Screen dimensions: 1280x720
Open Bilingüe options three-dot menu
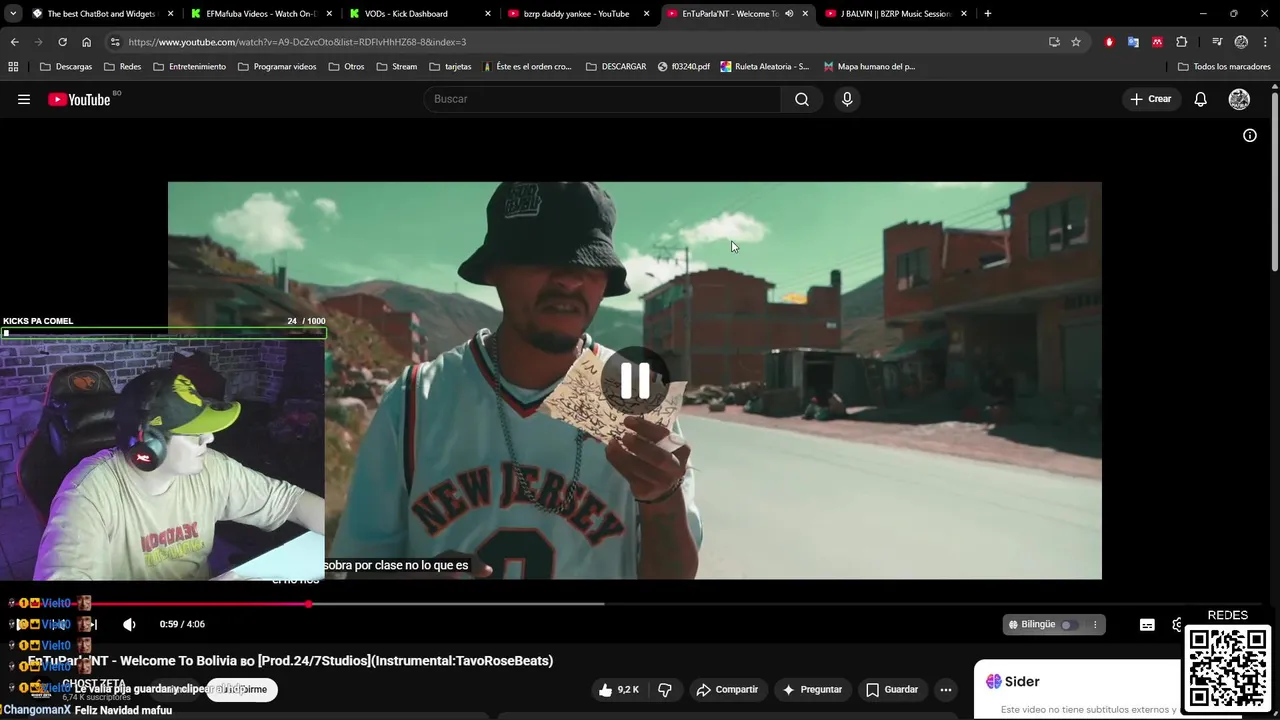pos(1095,624)
